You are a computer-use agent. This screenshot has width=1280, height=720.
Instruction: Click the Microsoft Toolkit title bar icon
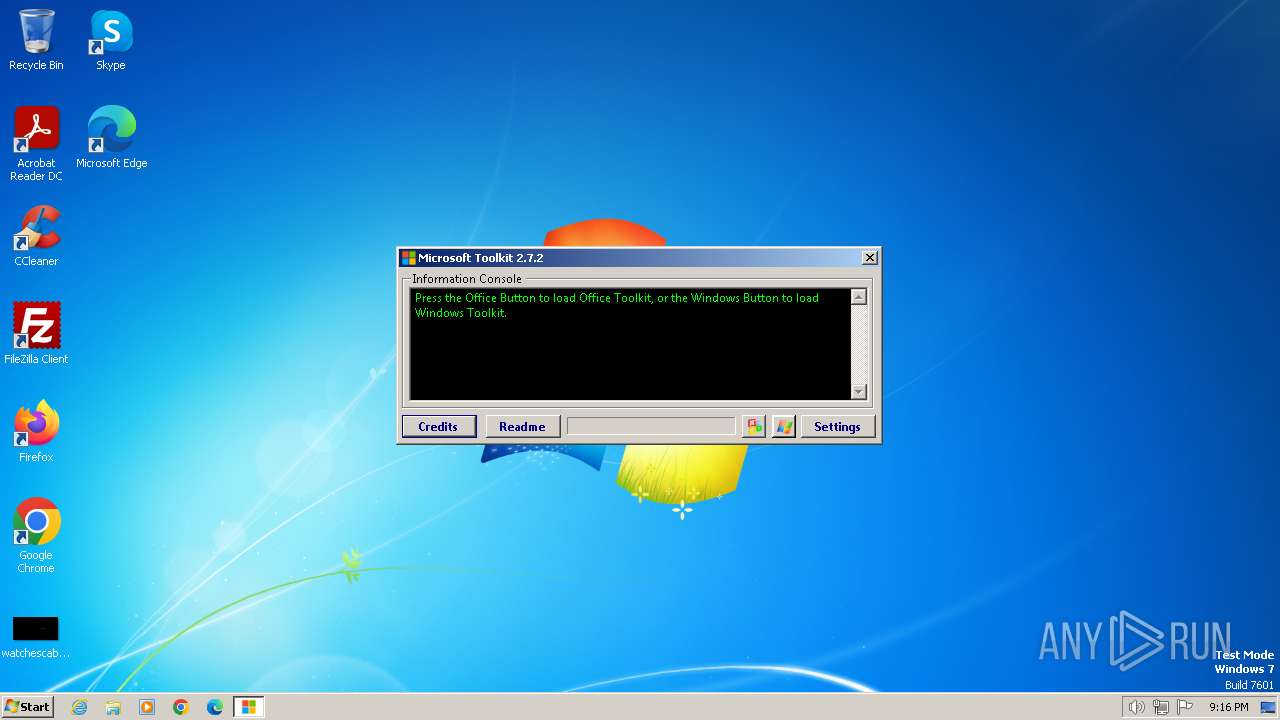point(408,258)
